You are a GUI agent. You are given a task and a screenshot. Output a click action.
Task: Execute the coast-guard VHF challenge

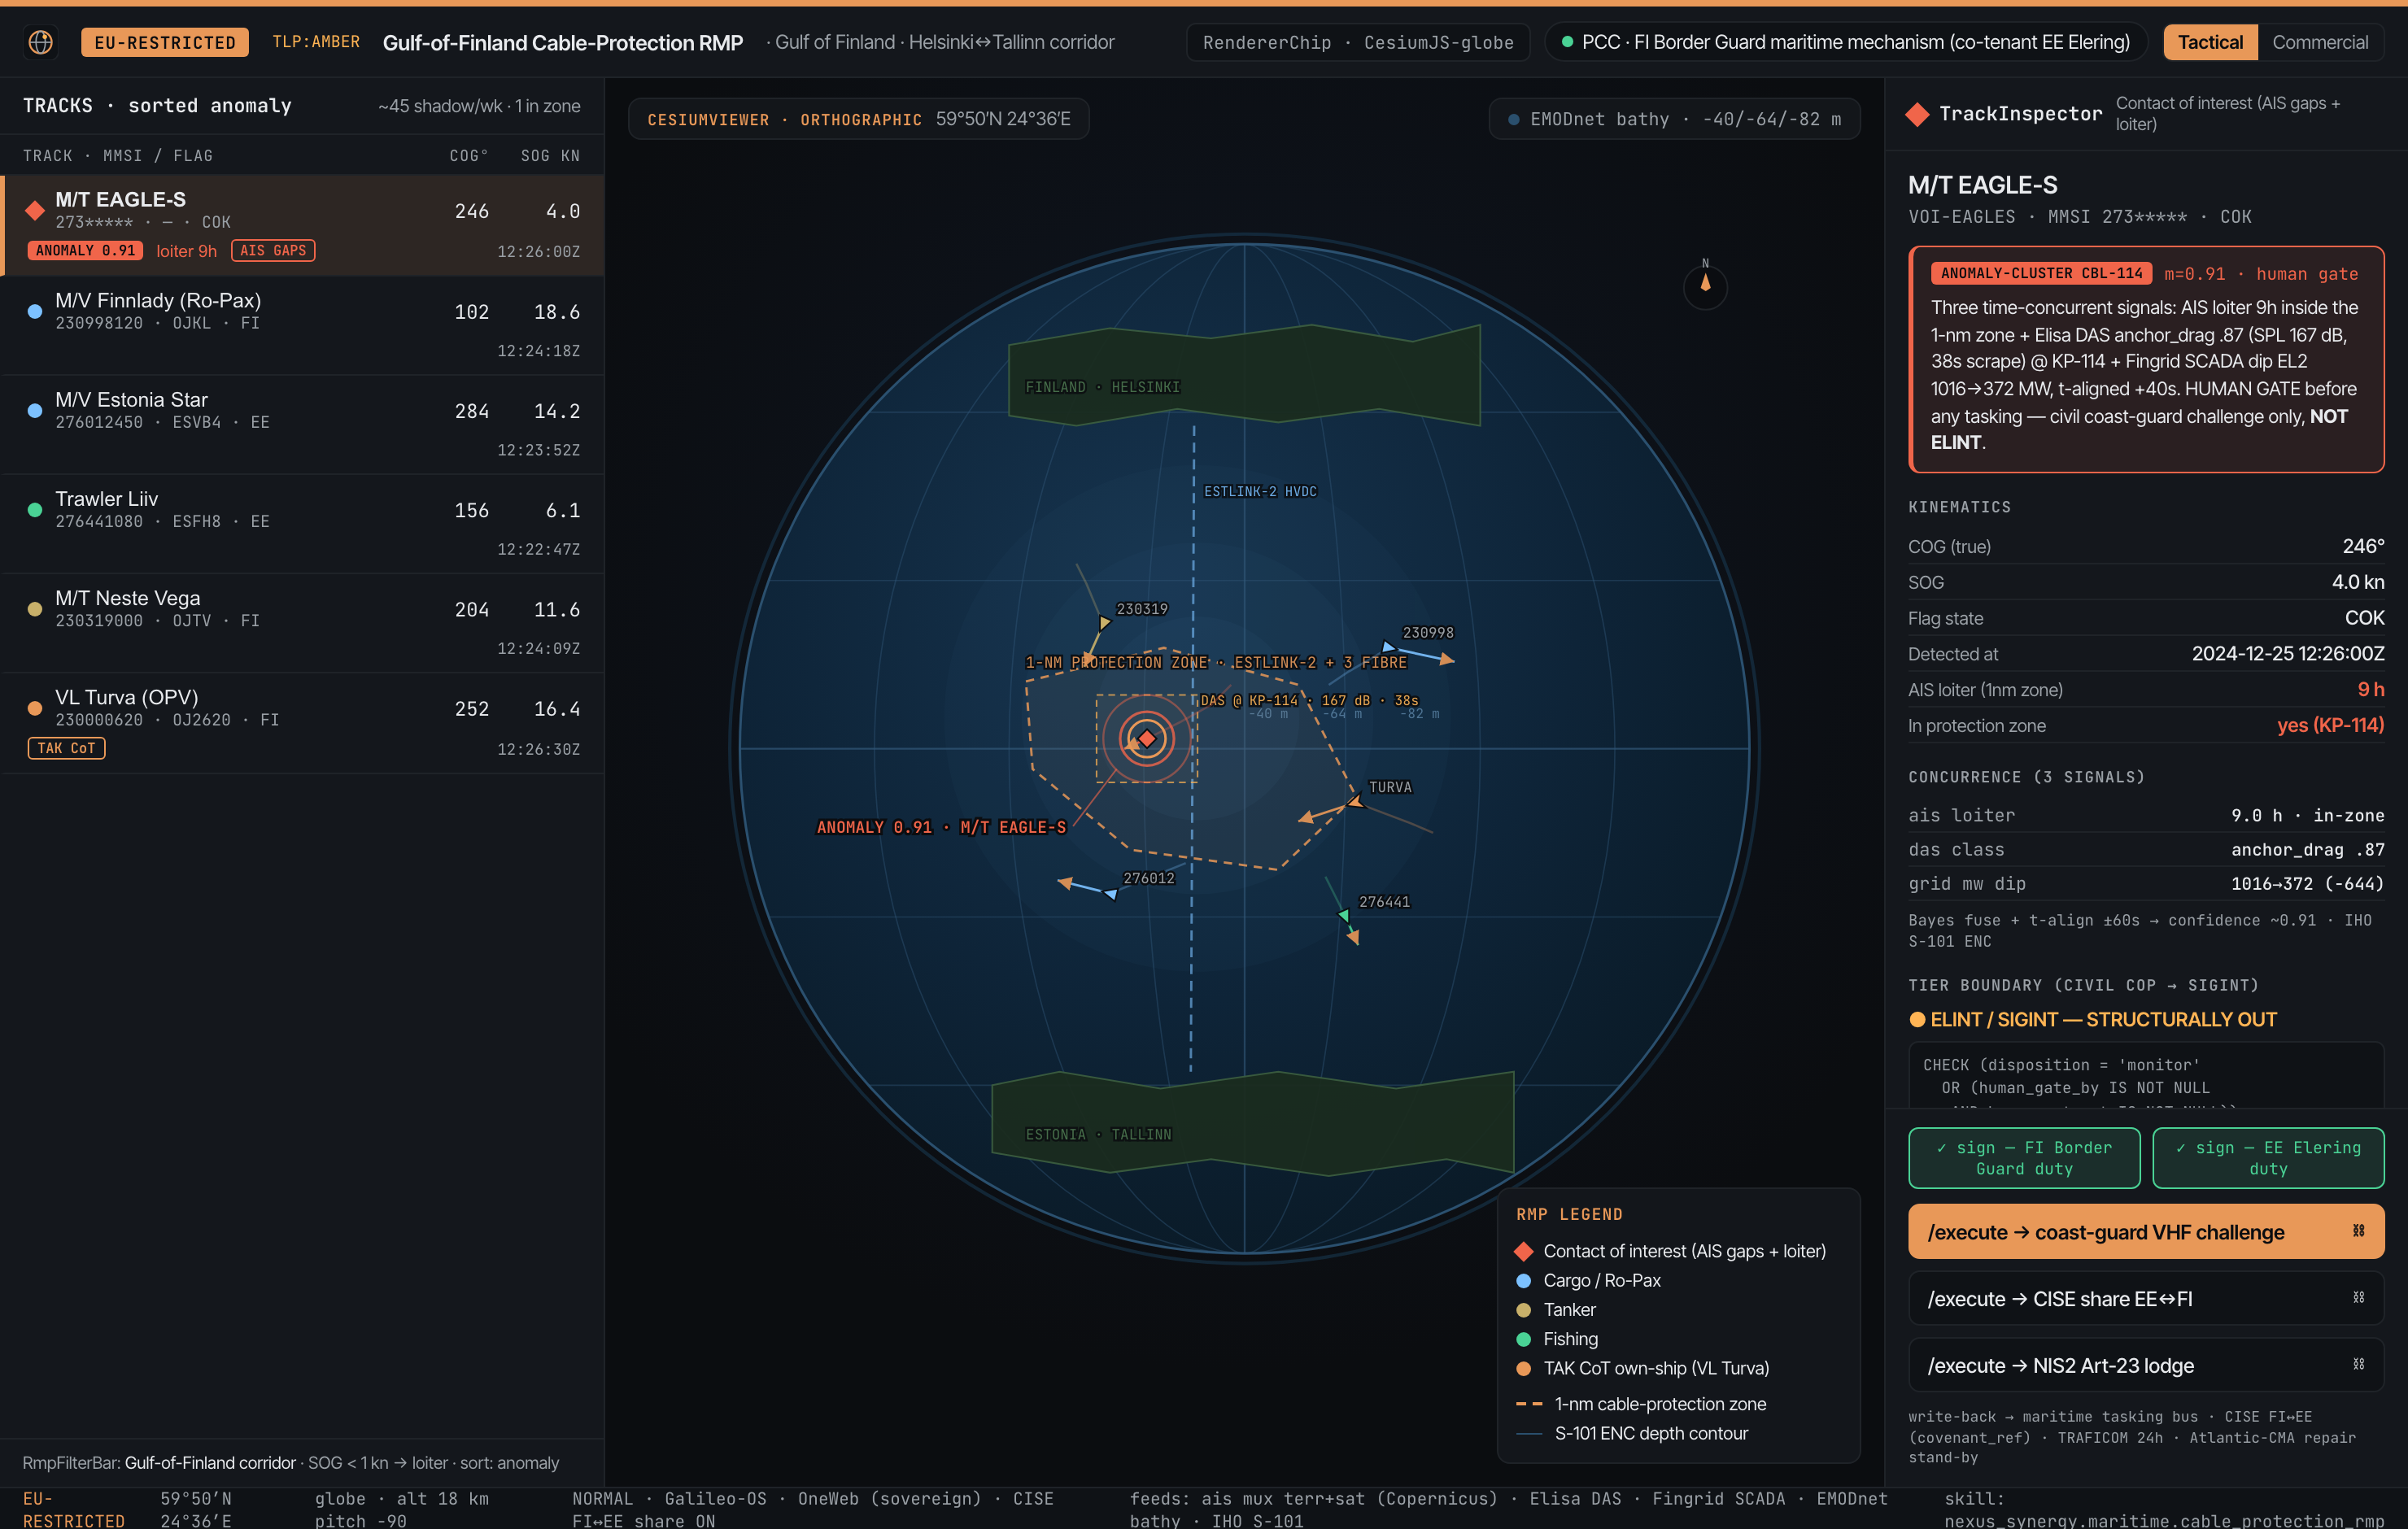coord(2146,1231)
